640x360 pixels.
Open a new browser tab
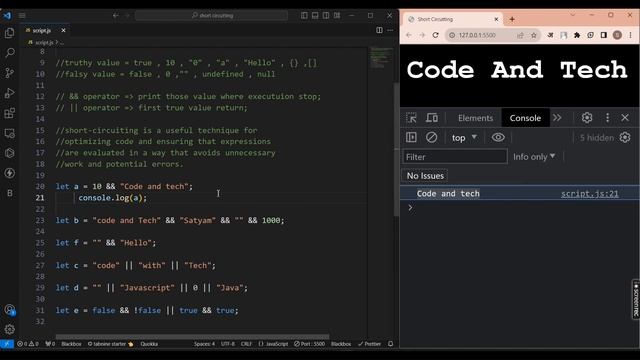(512, 19)
